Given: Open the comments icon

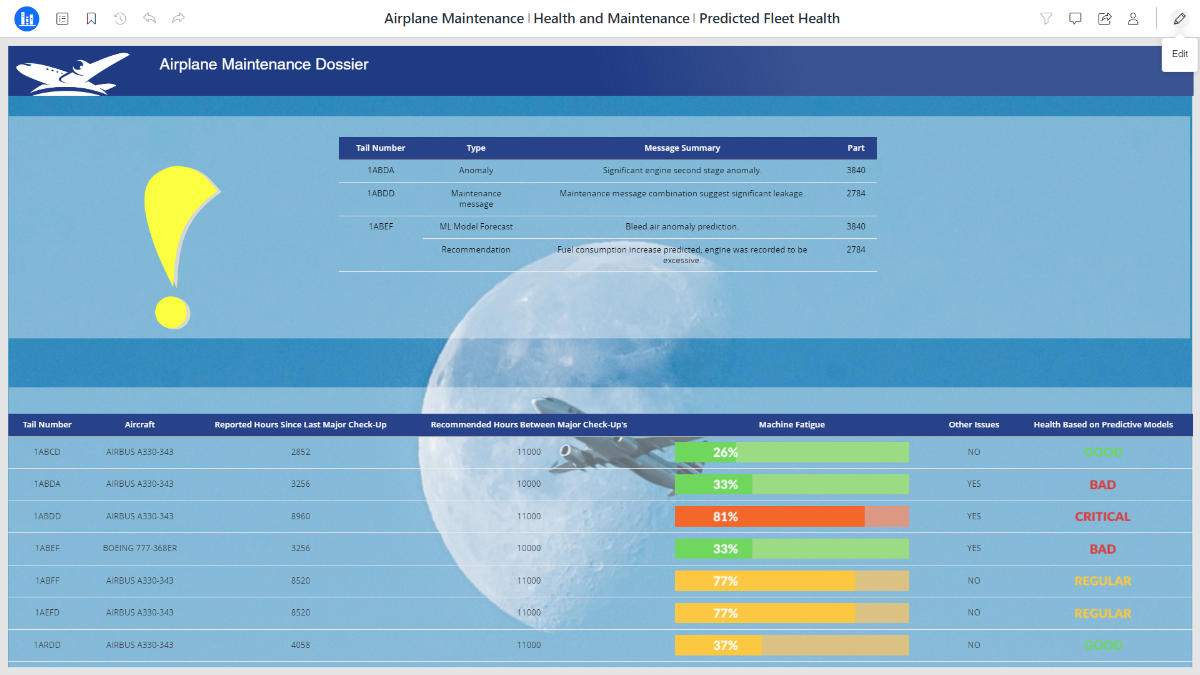Looking at the screenshot, I should (1075, 18).
